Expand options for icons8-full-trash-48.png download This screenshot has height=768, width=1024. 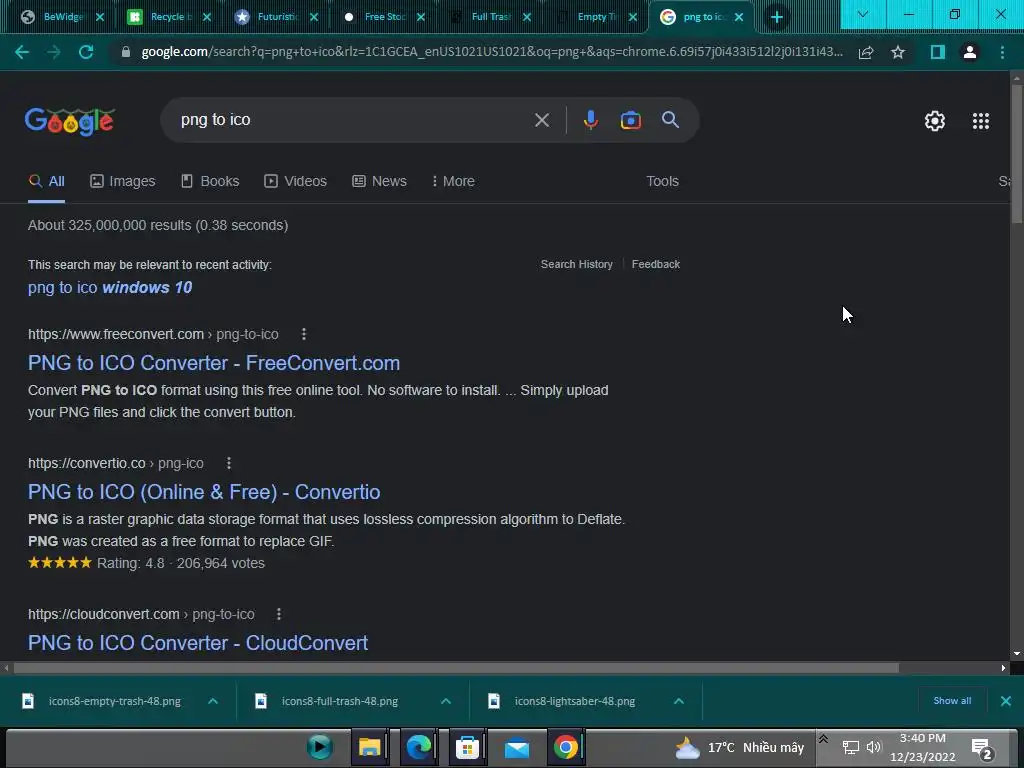pos(446,701)
